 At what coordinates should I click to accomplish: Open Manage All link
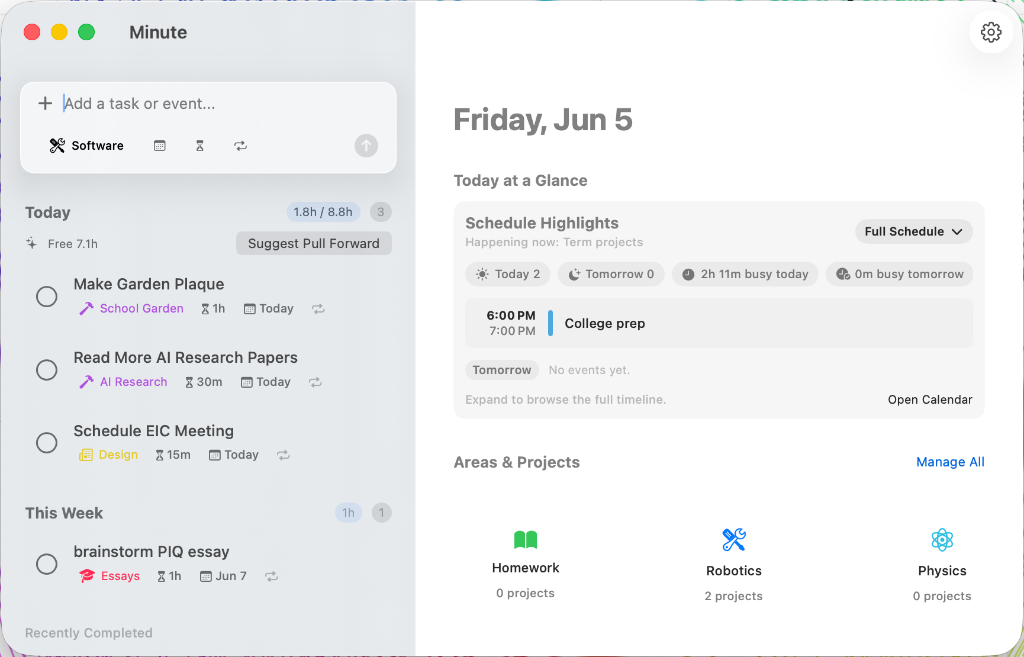950,462
